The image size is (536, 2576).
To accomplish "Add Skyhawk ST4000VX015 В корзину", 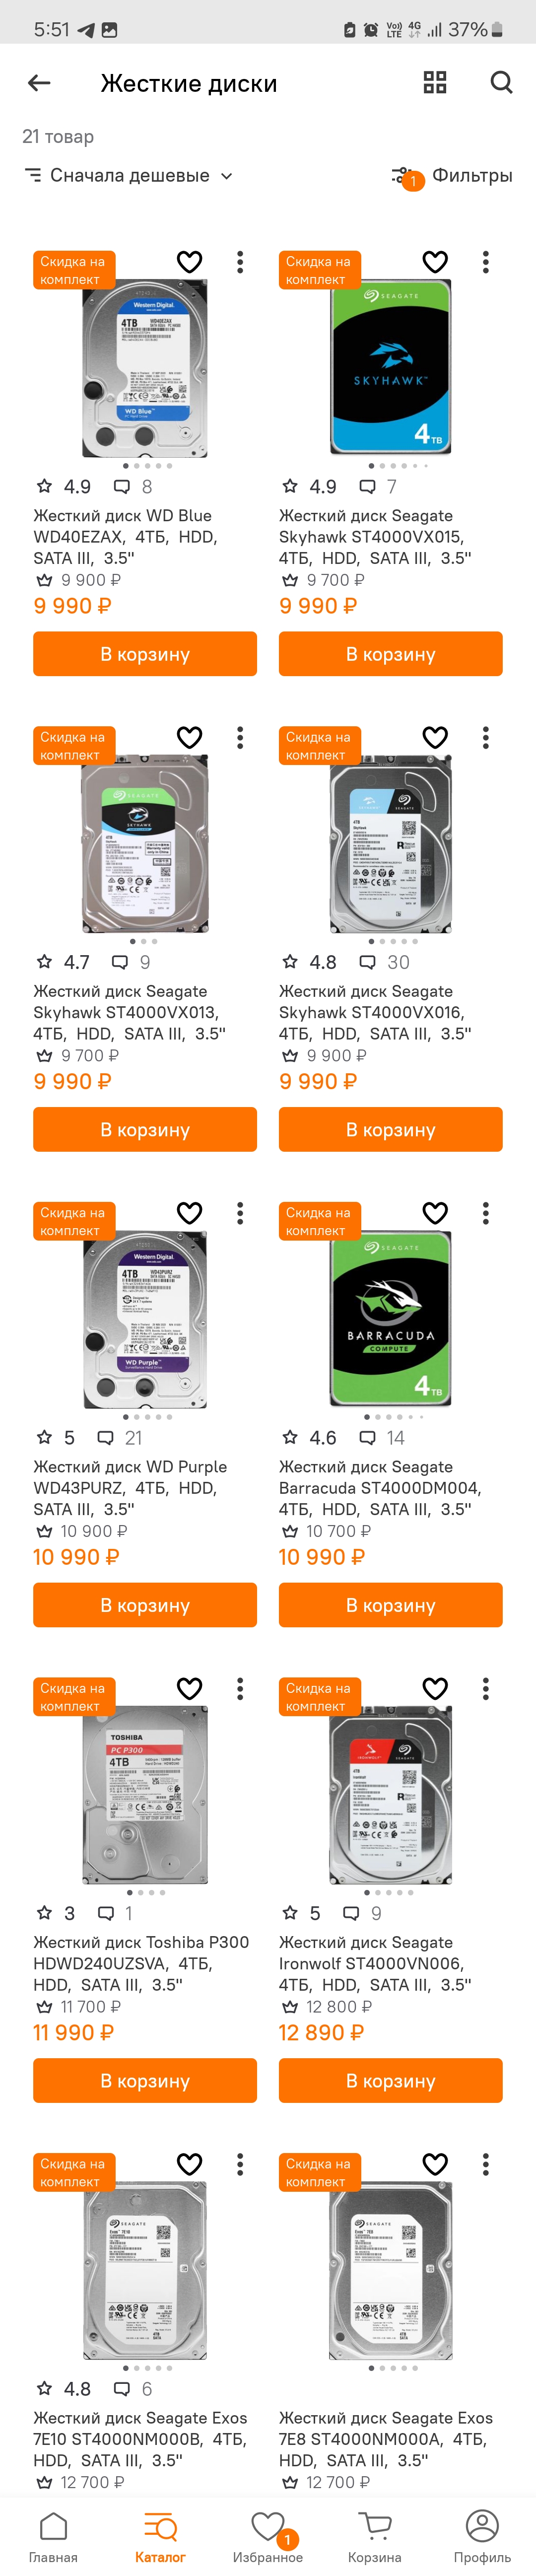I will (x=390, y=654).
